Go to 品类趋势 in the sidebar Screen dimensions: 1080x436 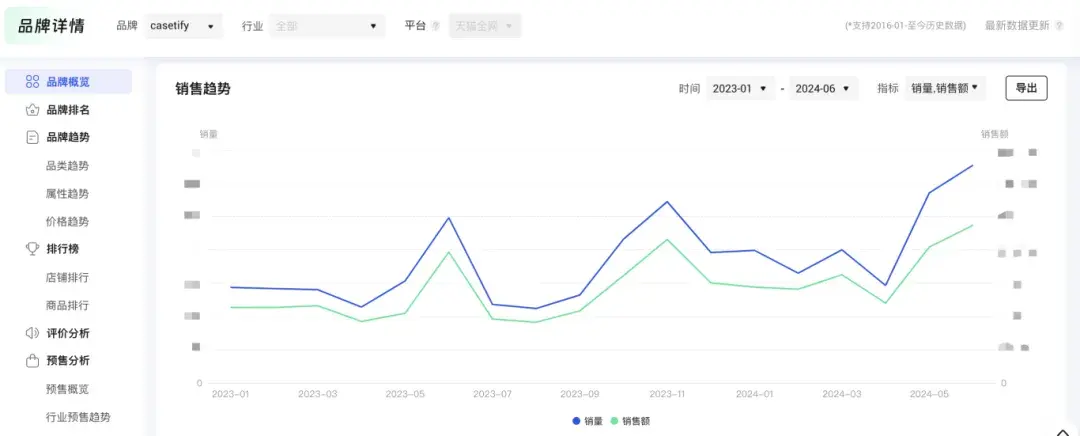pyautogui.click(x=67, y=166)
